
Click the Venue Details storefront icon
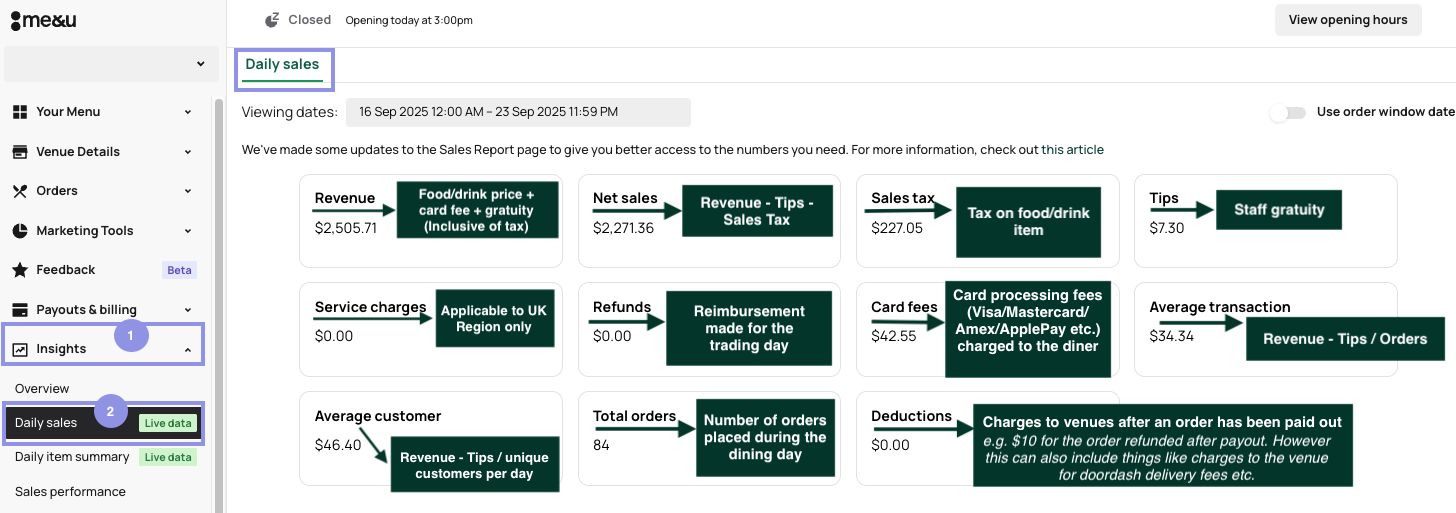tap(19, 152)
